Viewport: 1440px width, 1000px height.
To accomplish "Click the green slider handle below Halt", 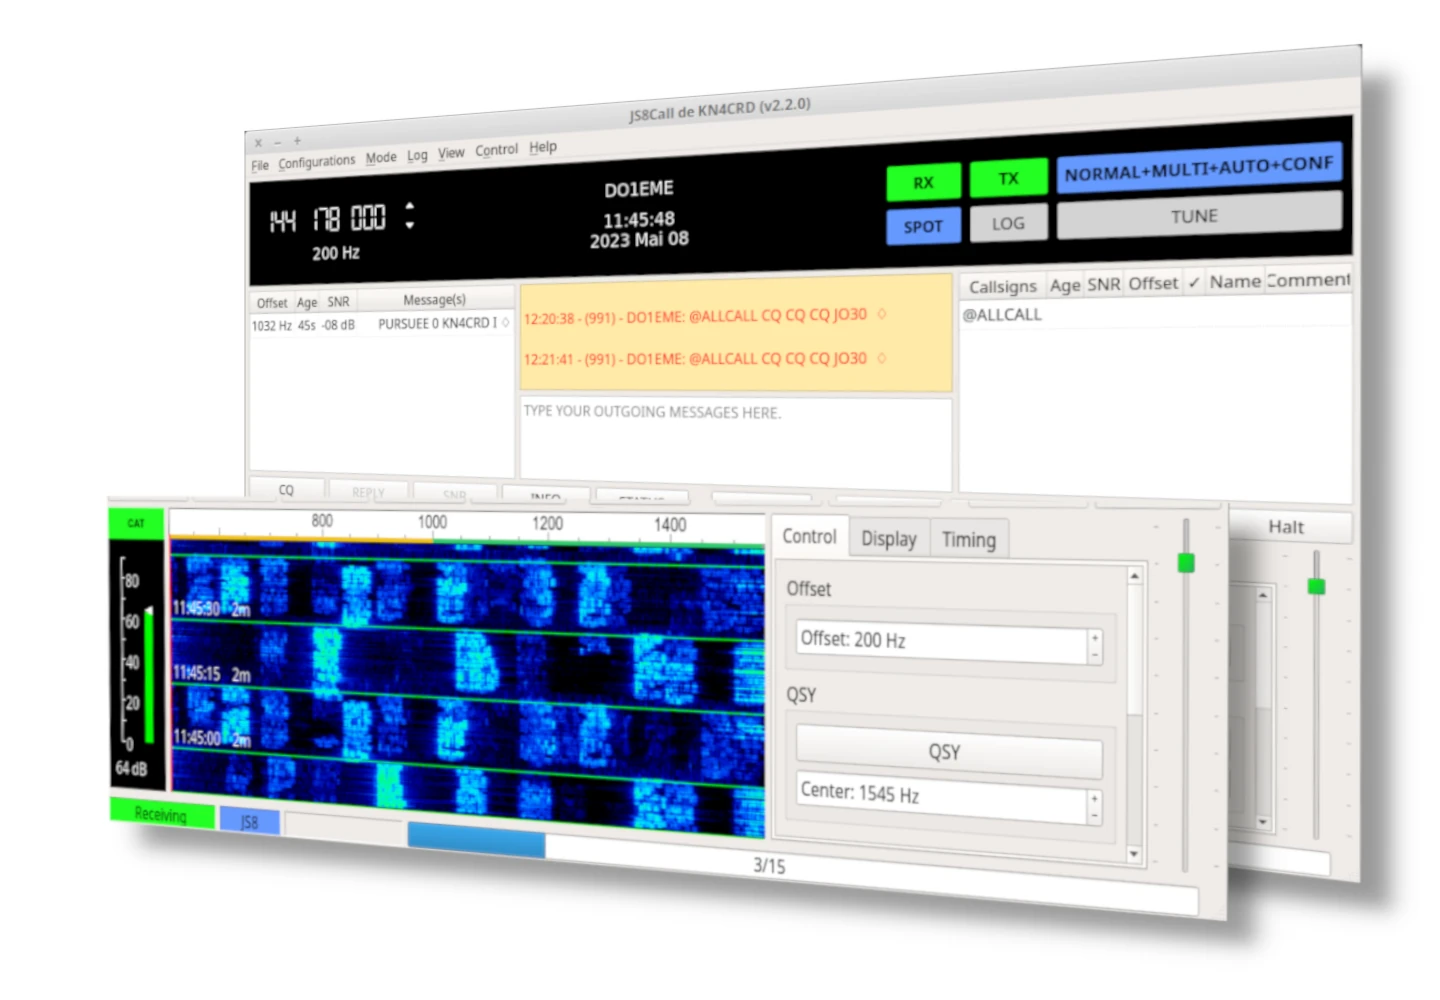I will click(1316, 586).
